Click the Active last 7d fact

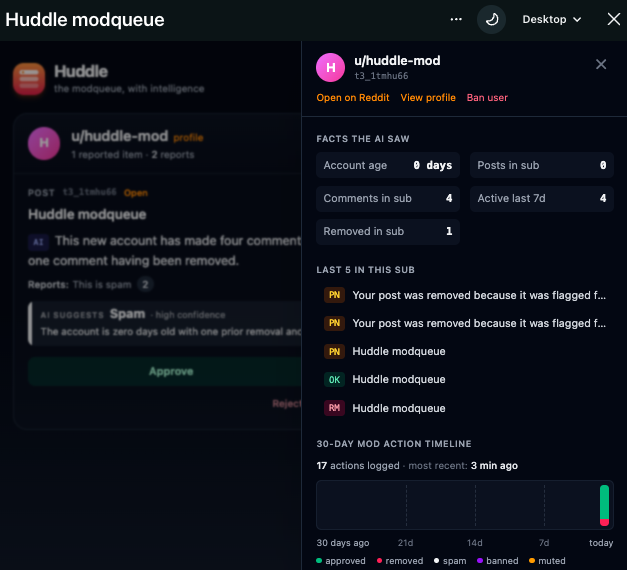tap(541, 198)
